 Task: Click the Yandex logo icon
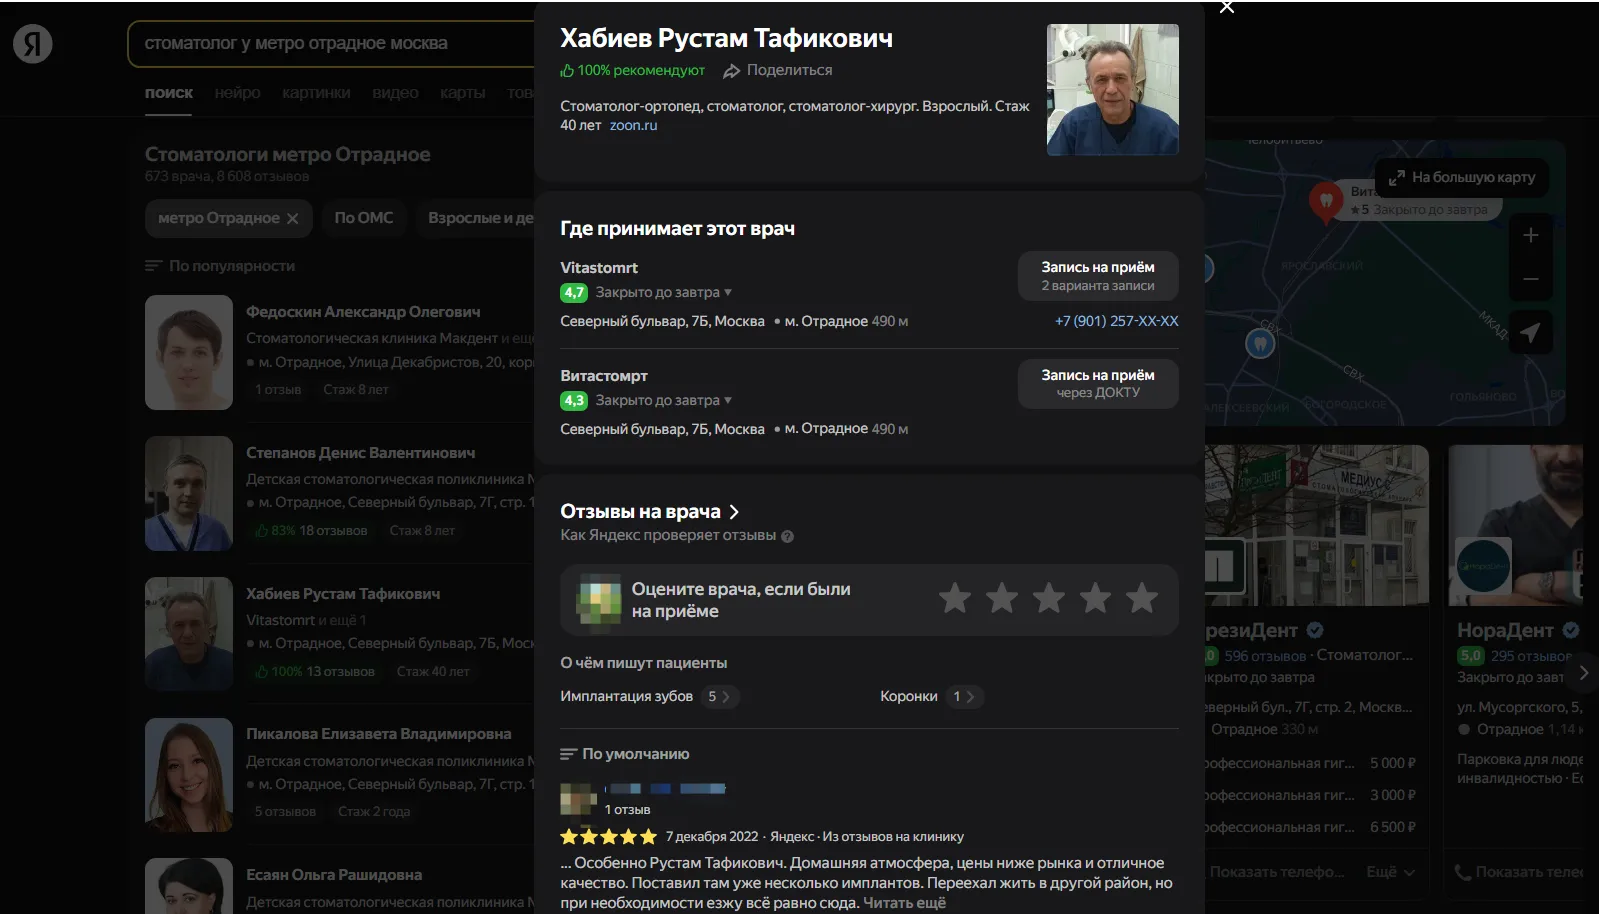32,44
